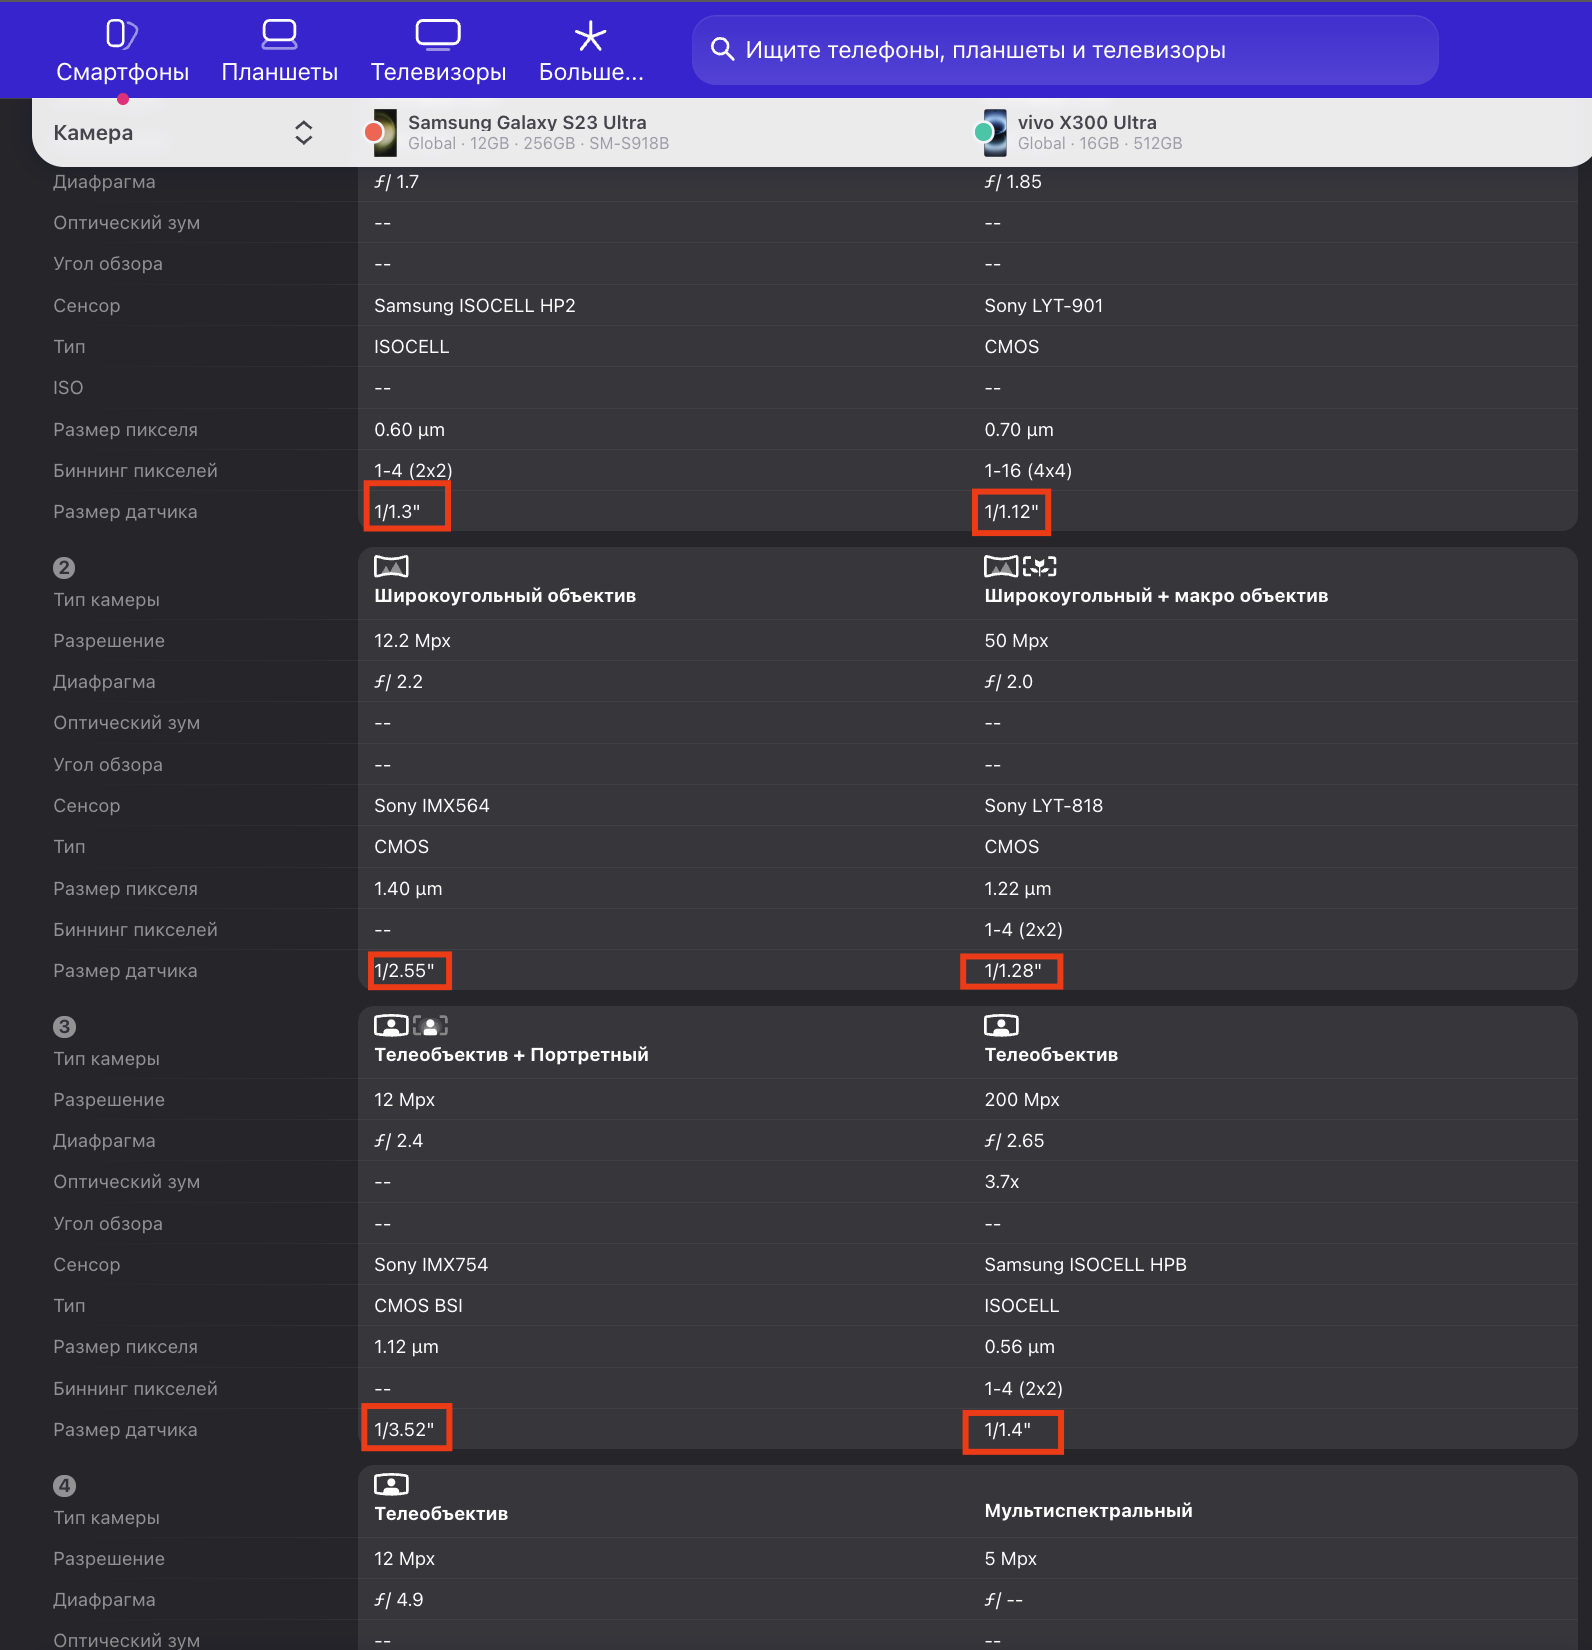Select the Samsung ISOCELL HP2 sensor value
Screen dimensions: 1592x1650
(x=475, y=306)
